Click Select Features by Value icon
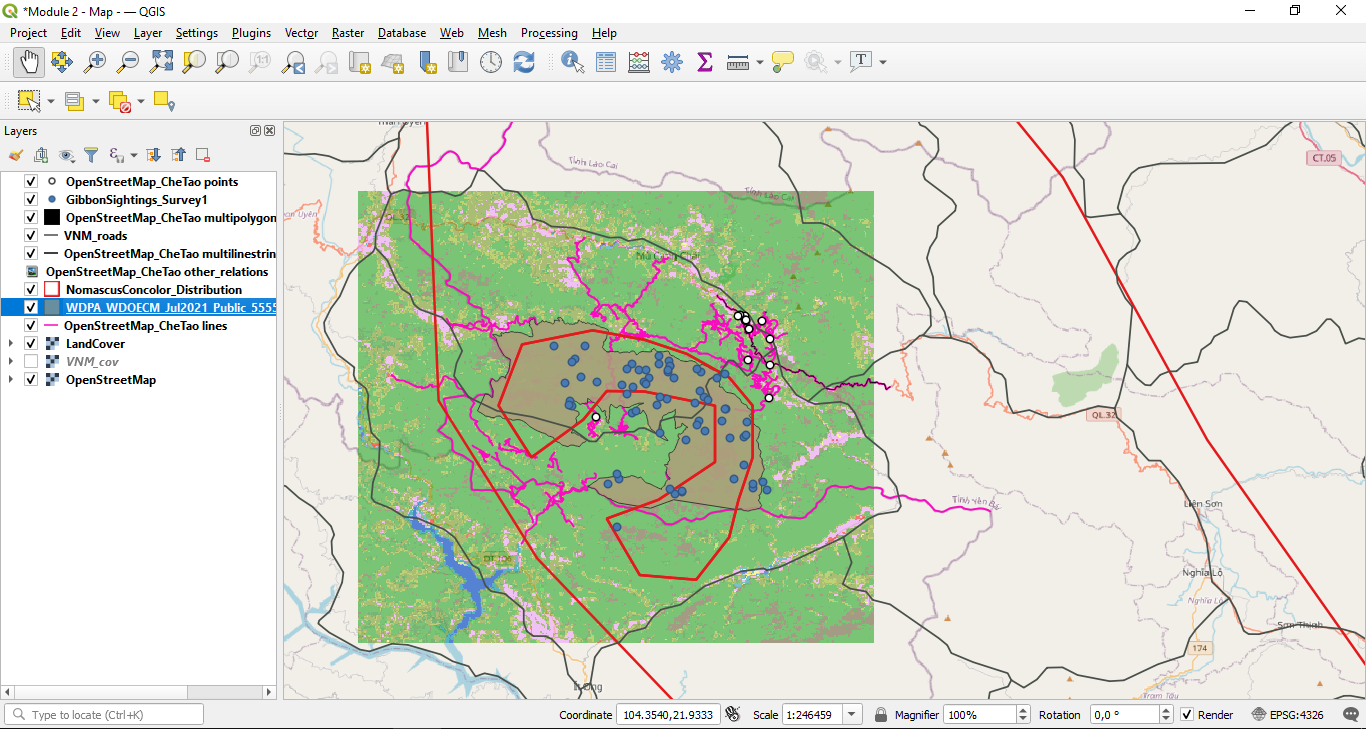This screenshot has width=1366, height=729. (74, 101)
